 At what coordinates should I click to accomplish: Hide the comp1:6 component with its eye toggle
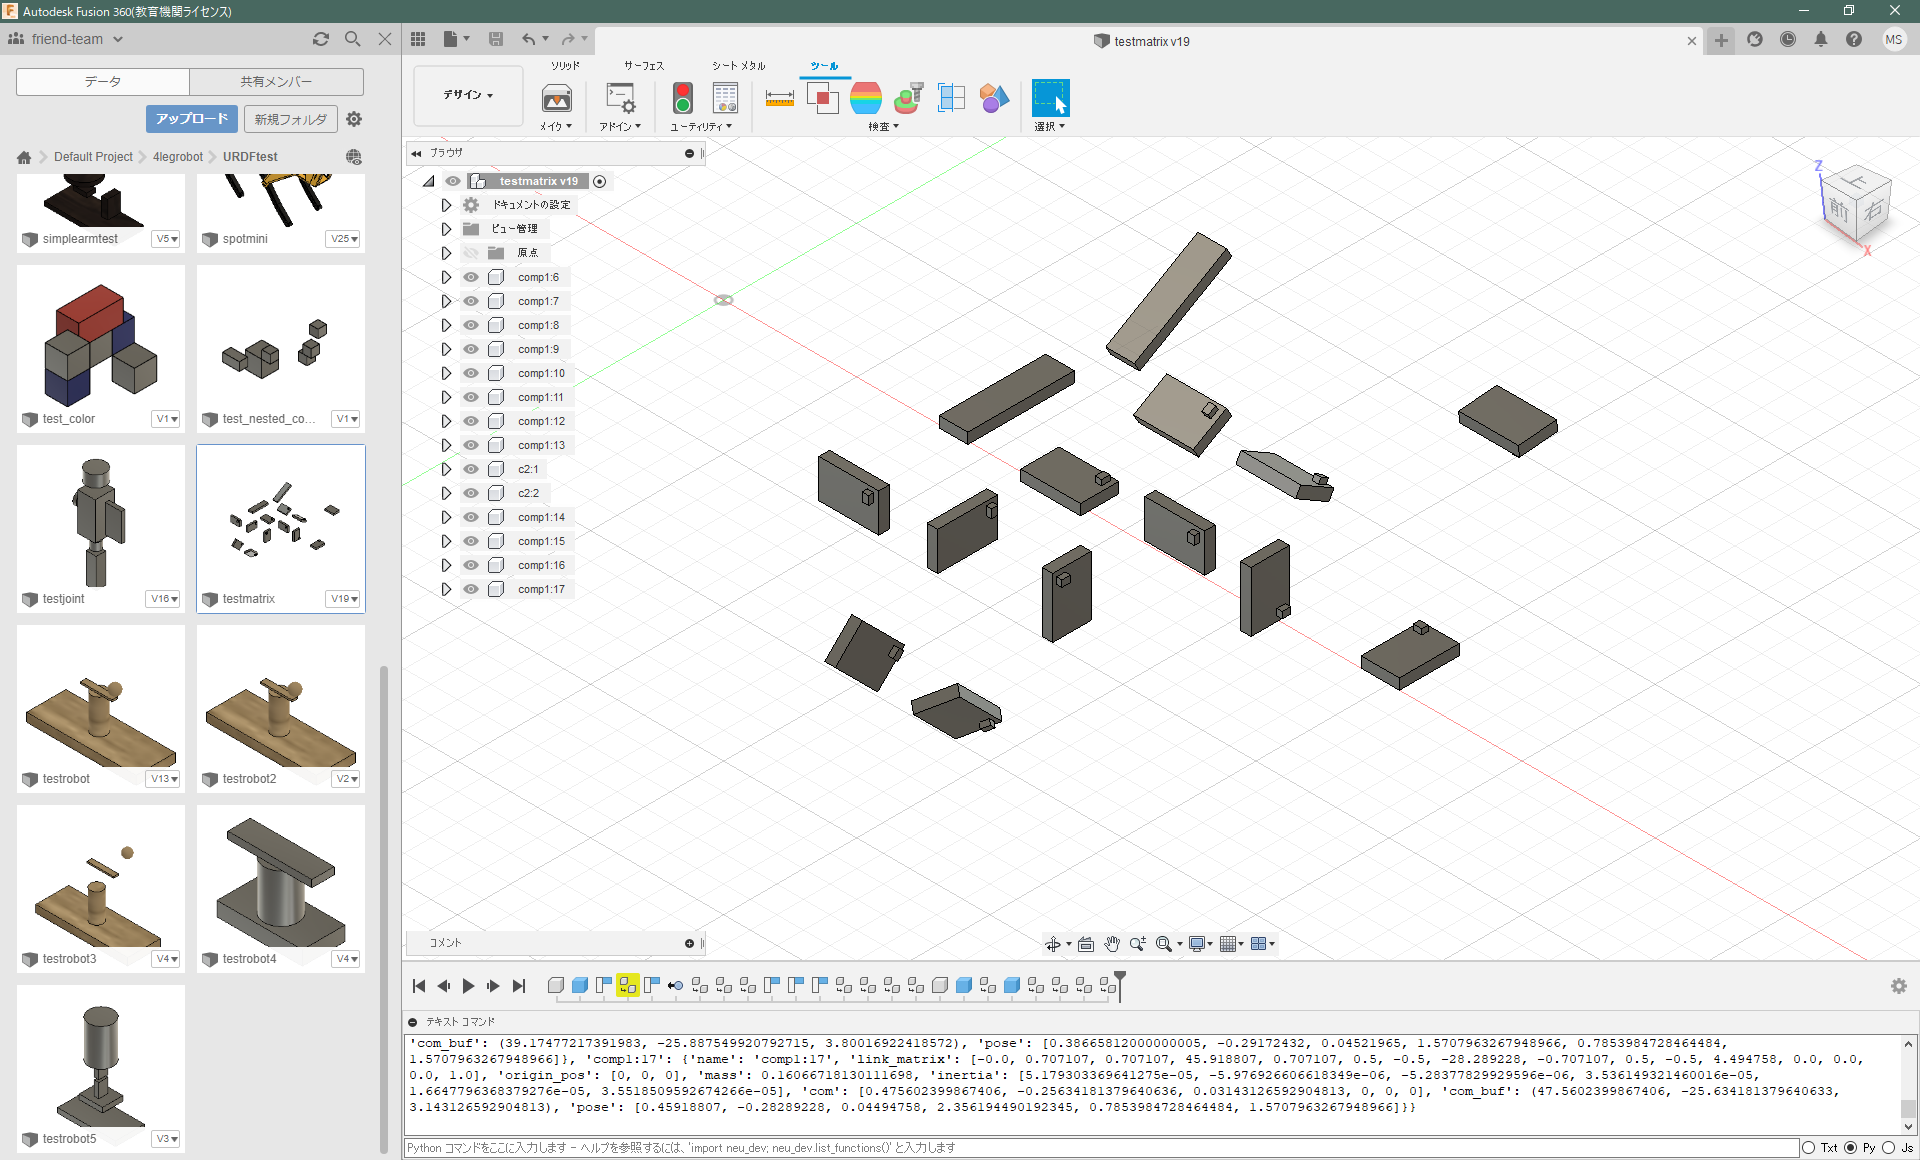(x=470, y=277)
